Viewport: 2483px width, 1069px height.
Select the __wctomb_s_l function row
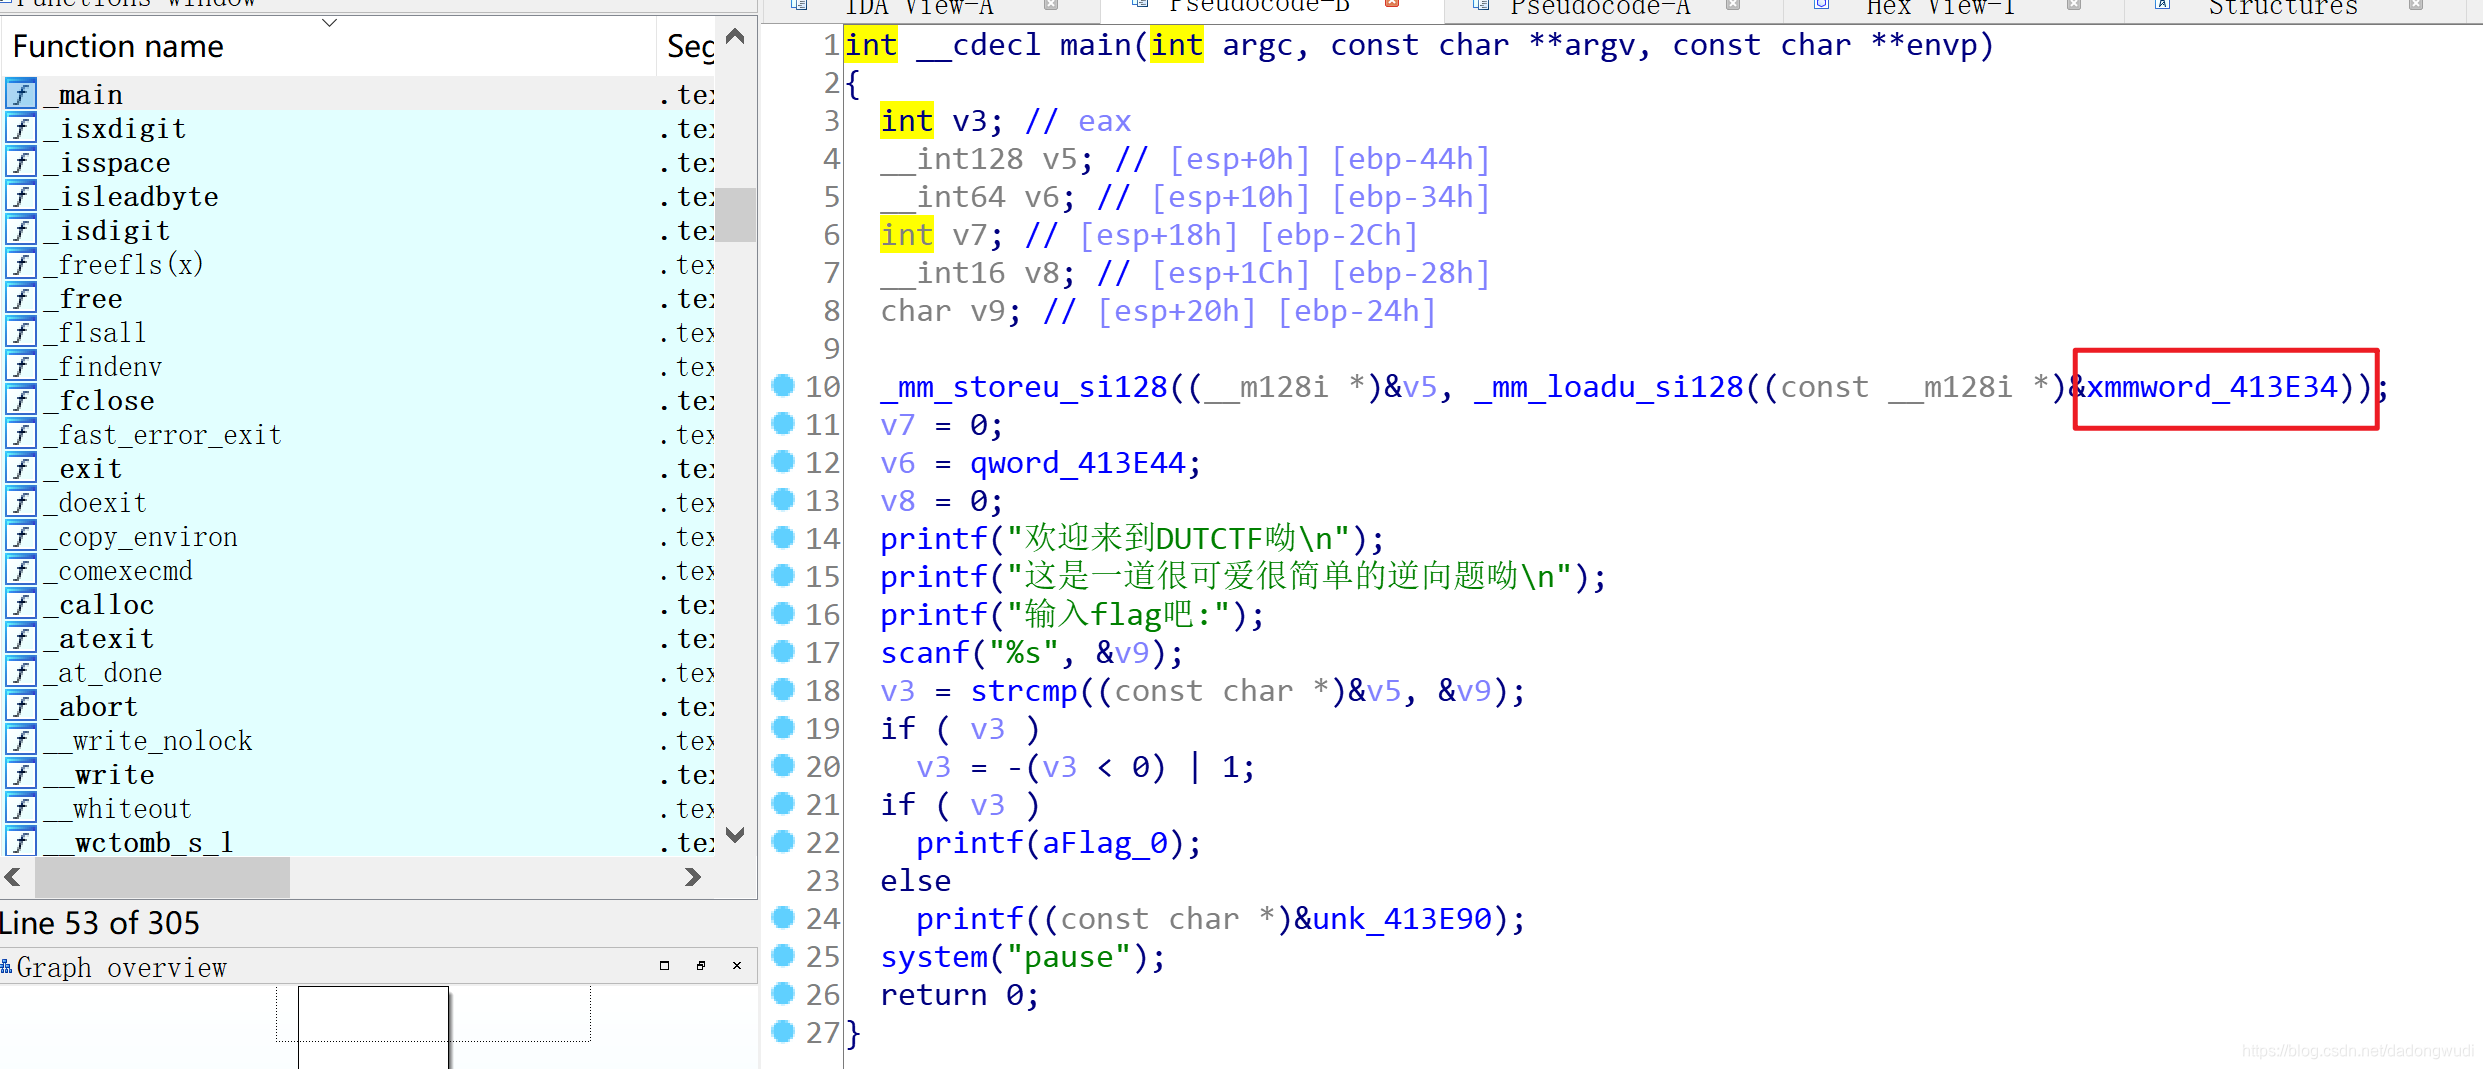pyautogui.click(x=358, y=842)
